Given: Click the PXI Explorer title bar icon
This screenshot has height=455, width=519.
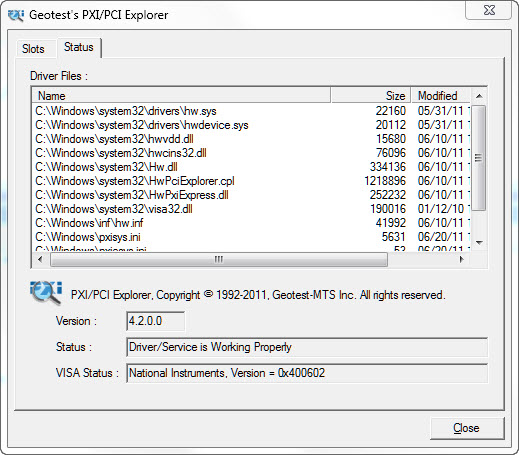Looking at the screenshot, I should coord(16,15).
